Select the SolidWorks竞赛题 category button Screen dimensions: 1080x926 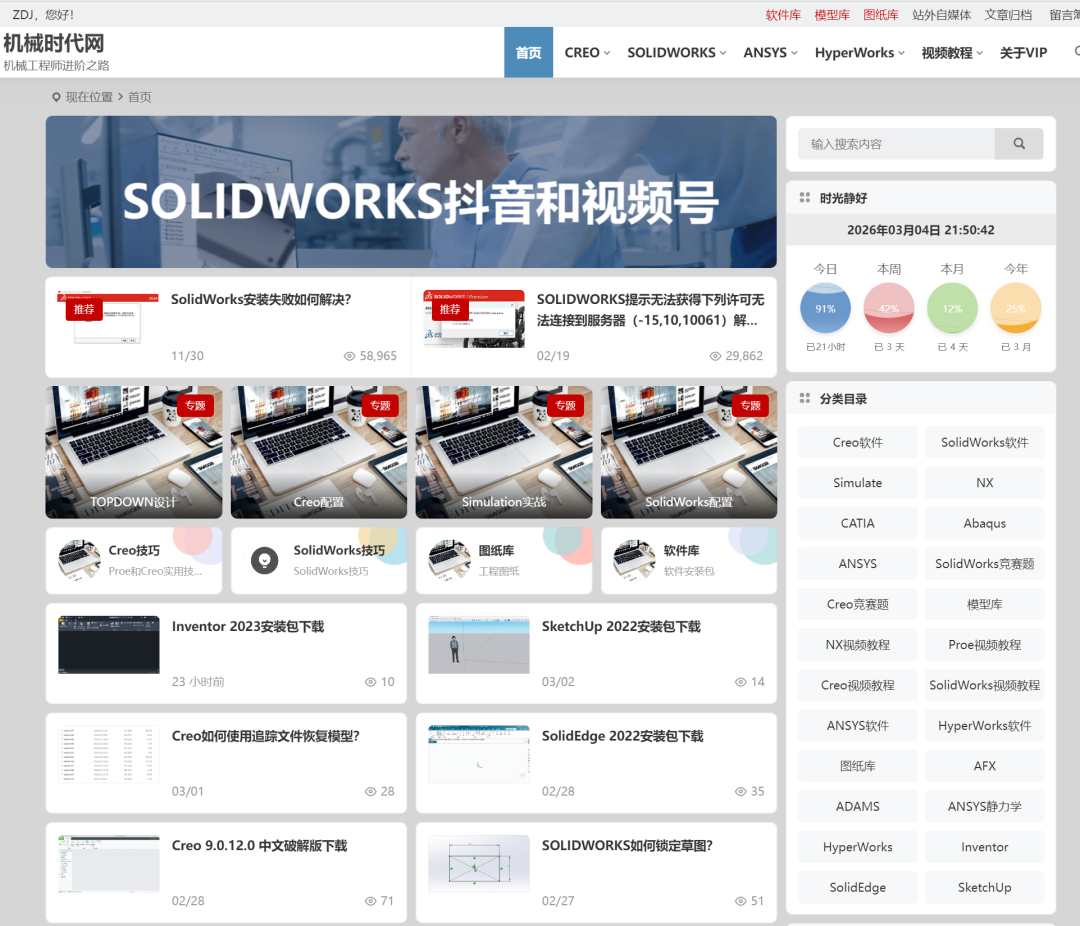click(x=984, y=564)
